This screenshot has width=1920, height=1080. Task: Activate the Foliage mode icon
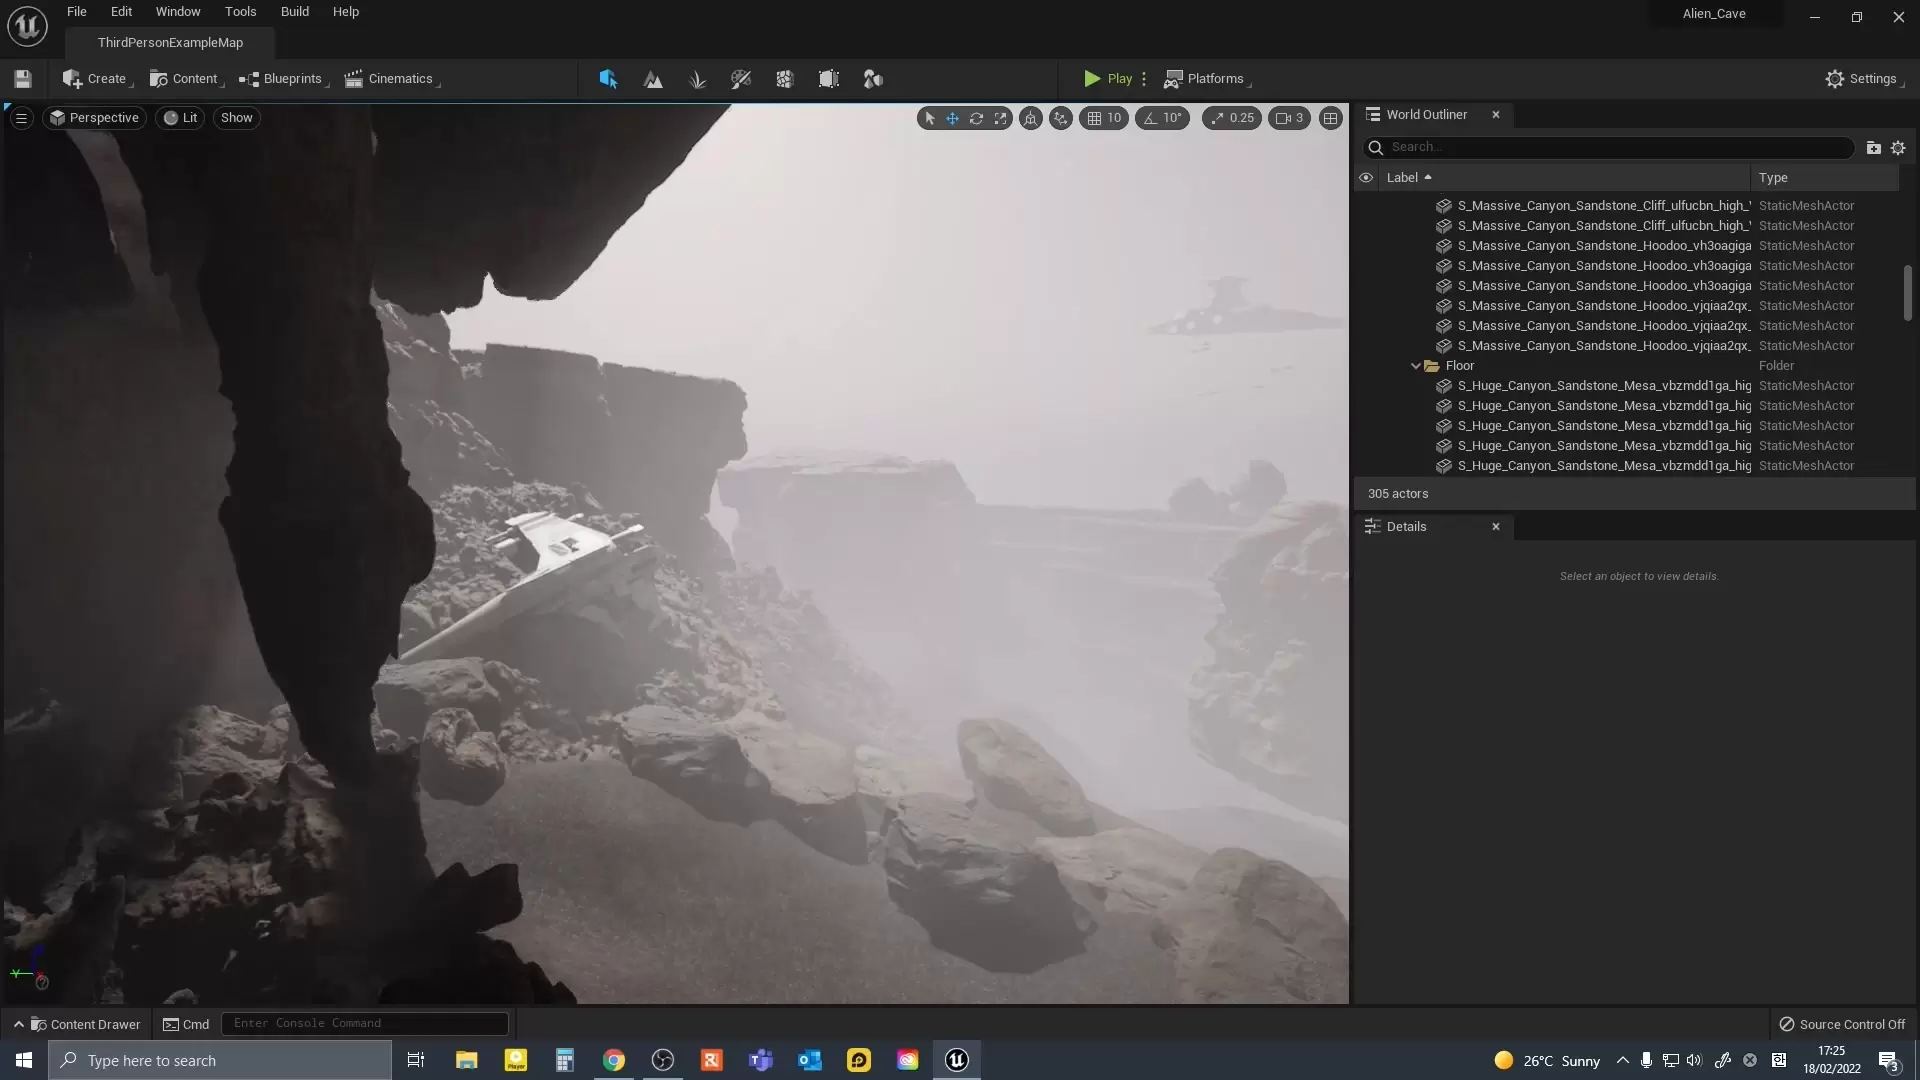[697, 79]
